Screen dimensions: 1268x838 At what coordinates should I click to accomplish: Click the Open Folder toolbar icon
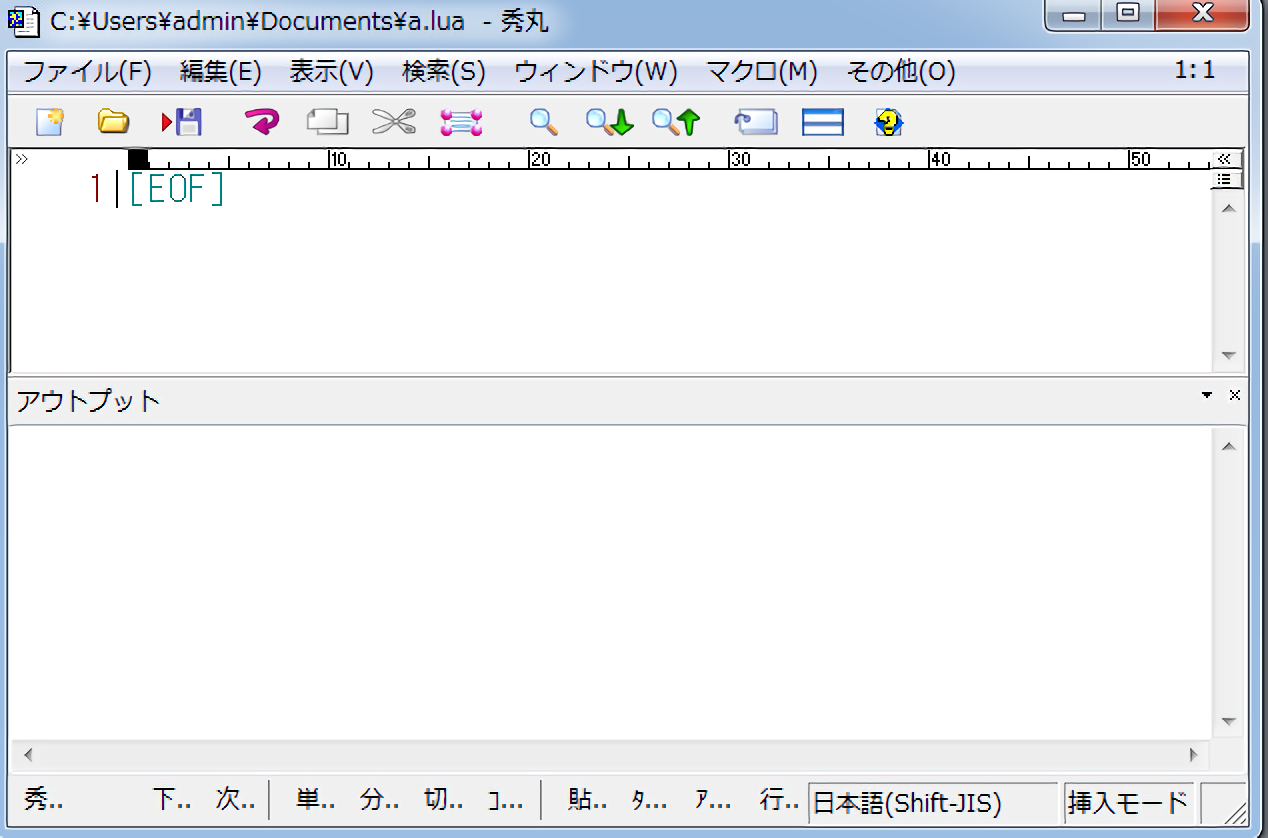(113, 122)
